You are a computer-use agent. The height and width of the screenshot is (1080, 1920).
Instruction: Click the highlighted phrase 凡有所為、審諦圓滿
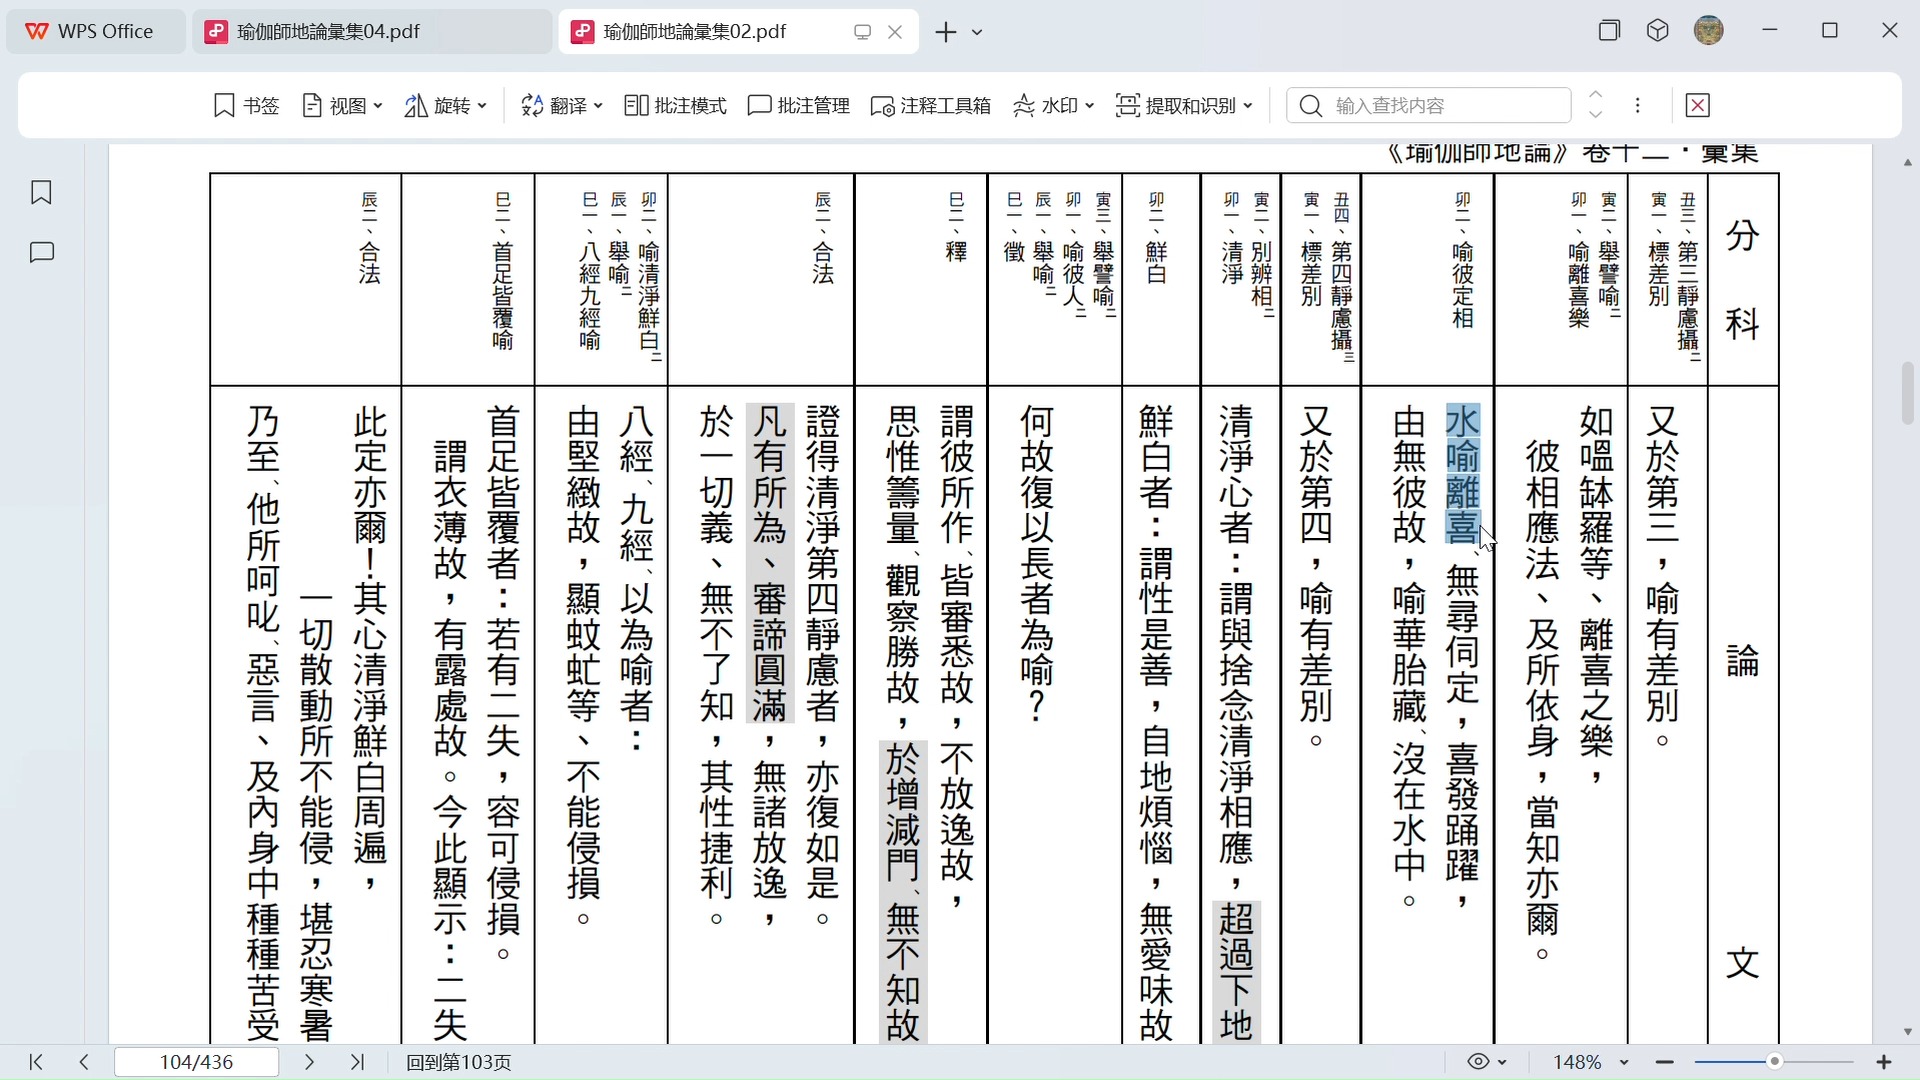tap(770, 562)
